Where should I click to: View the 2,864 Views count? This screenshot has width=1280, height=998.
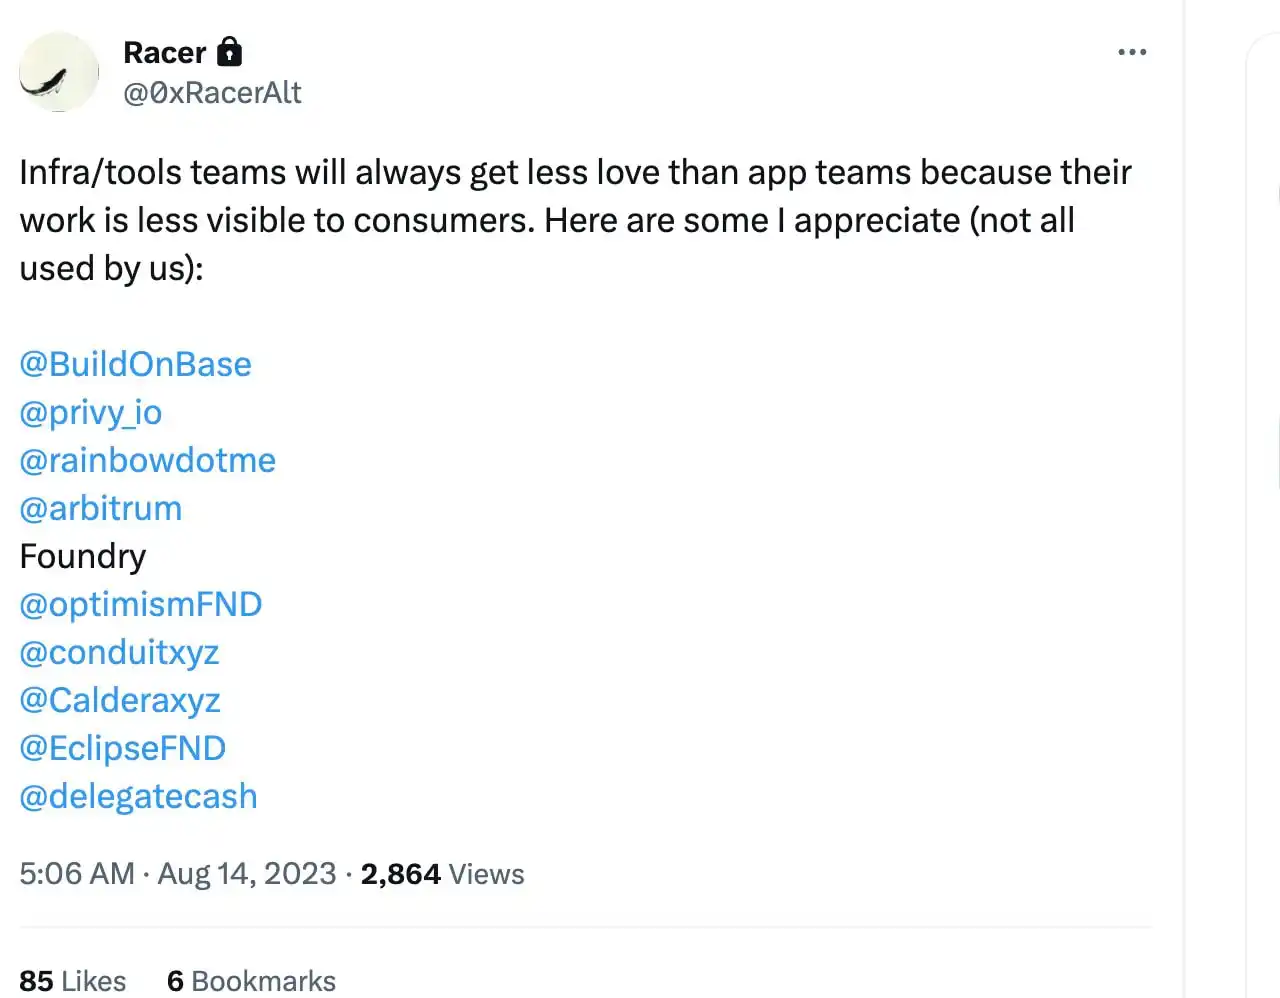(442, 873)
